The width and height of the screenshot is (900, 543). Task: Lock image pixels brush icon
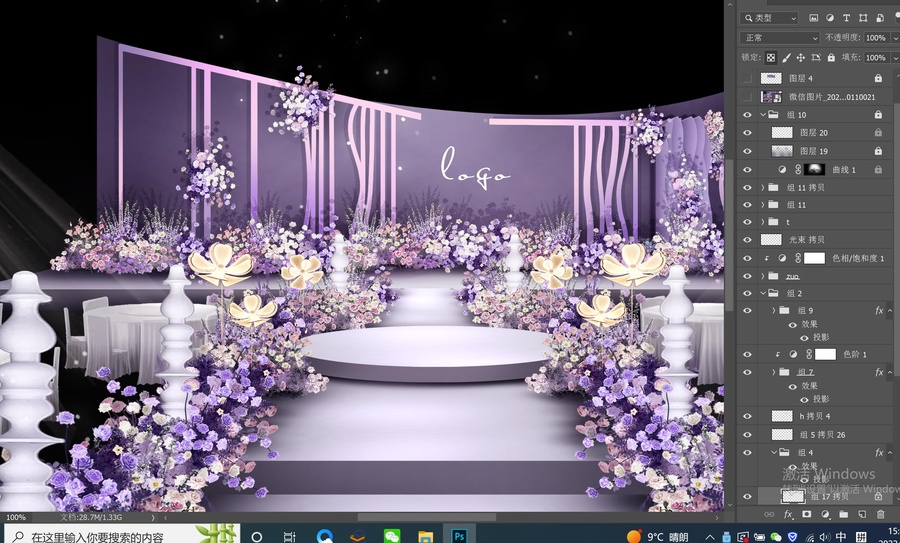(786, 57)
